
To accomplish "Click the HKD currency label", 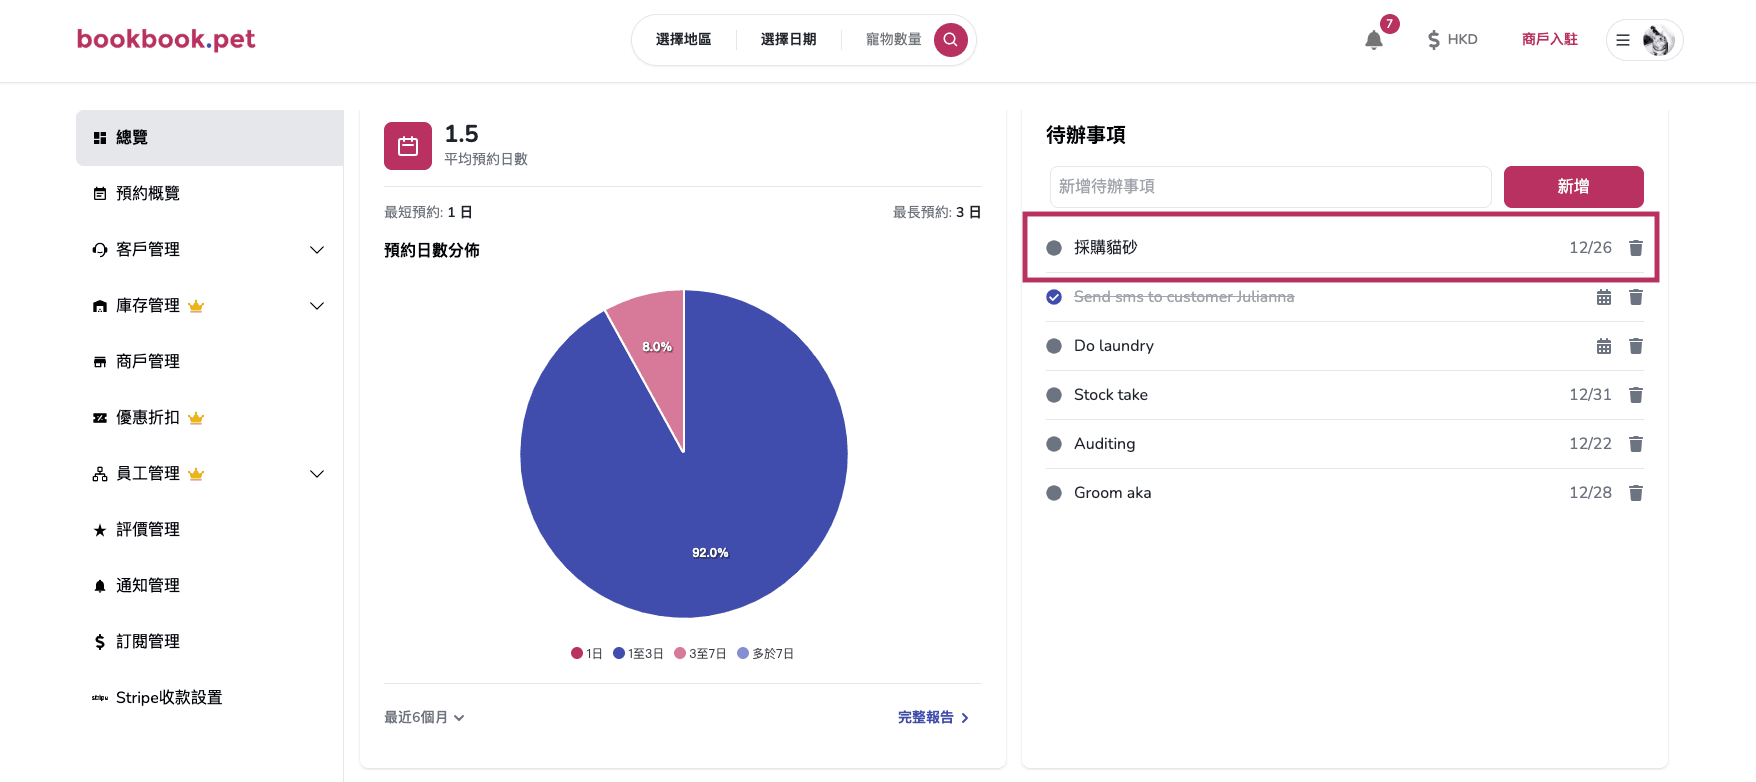I will pos(1462,40).
